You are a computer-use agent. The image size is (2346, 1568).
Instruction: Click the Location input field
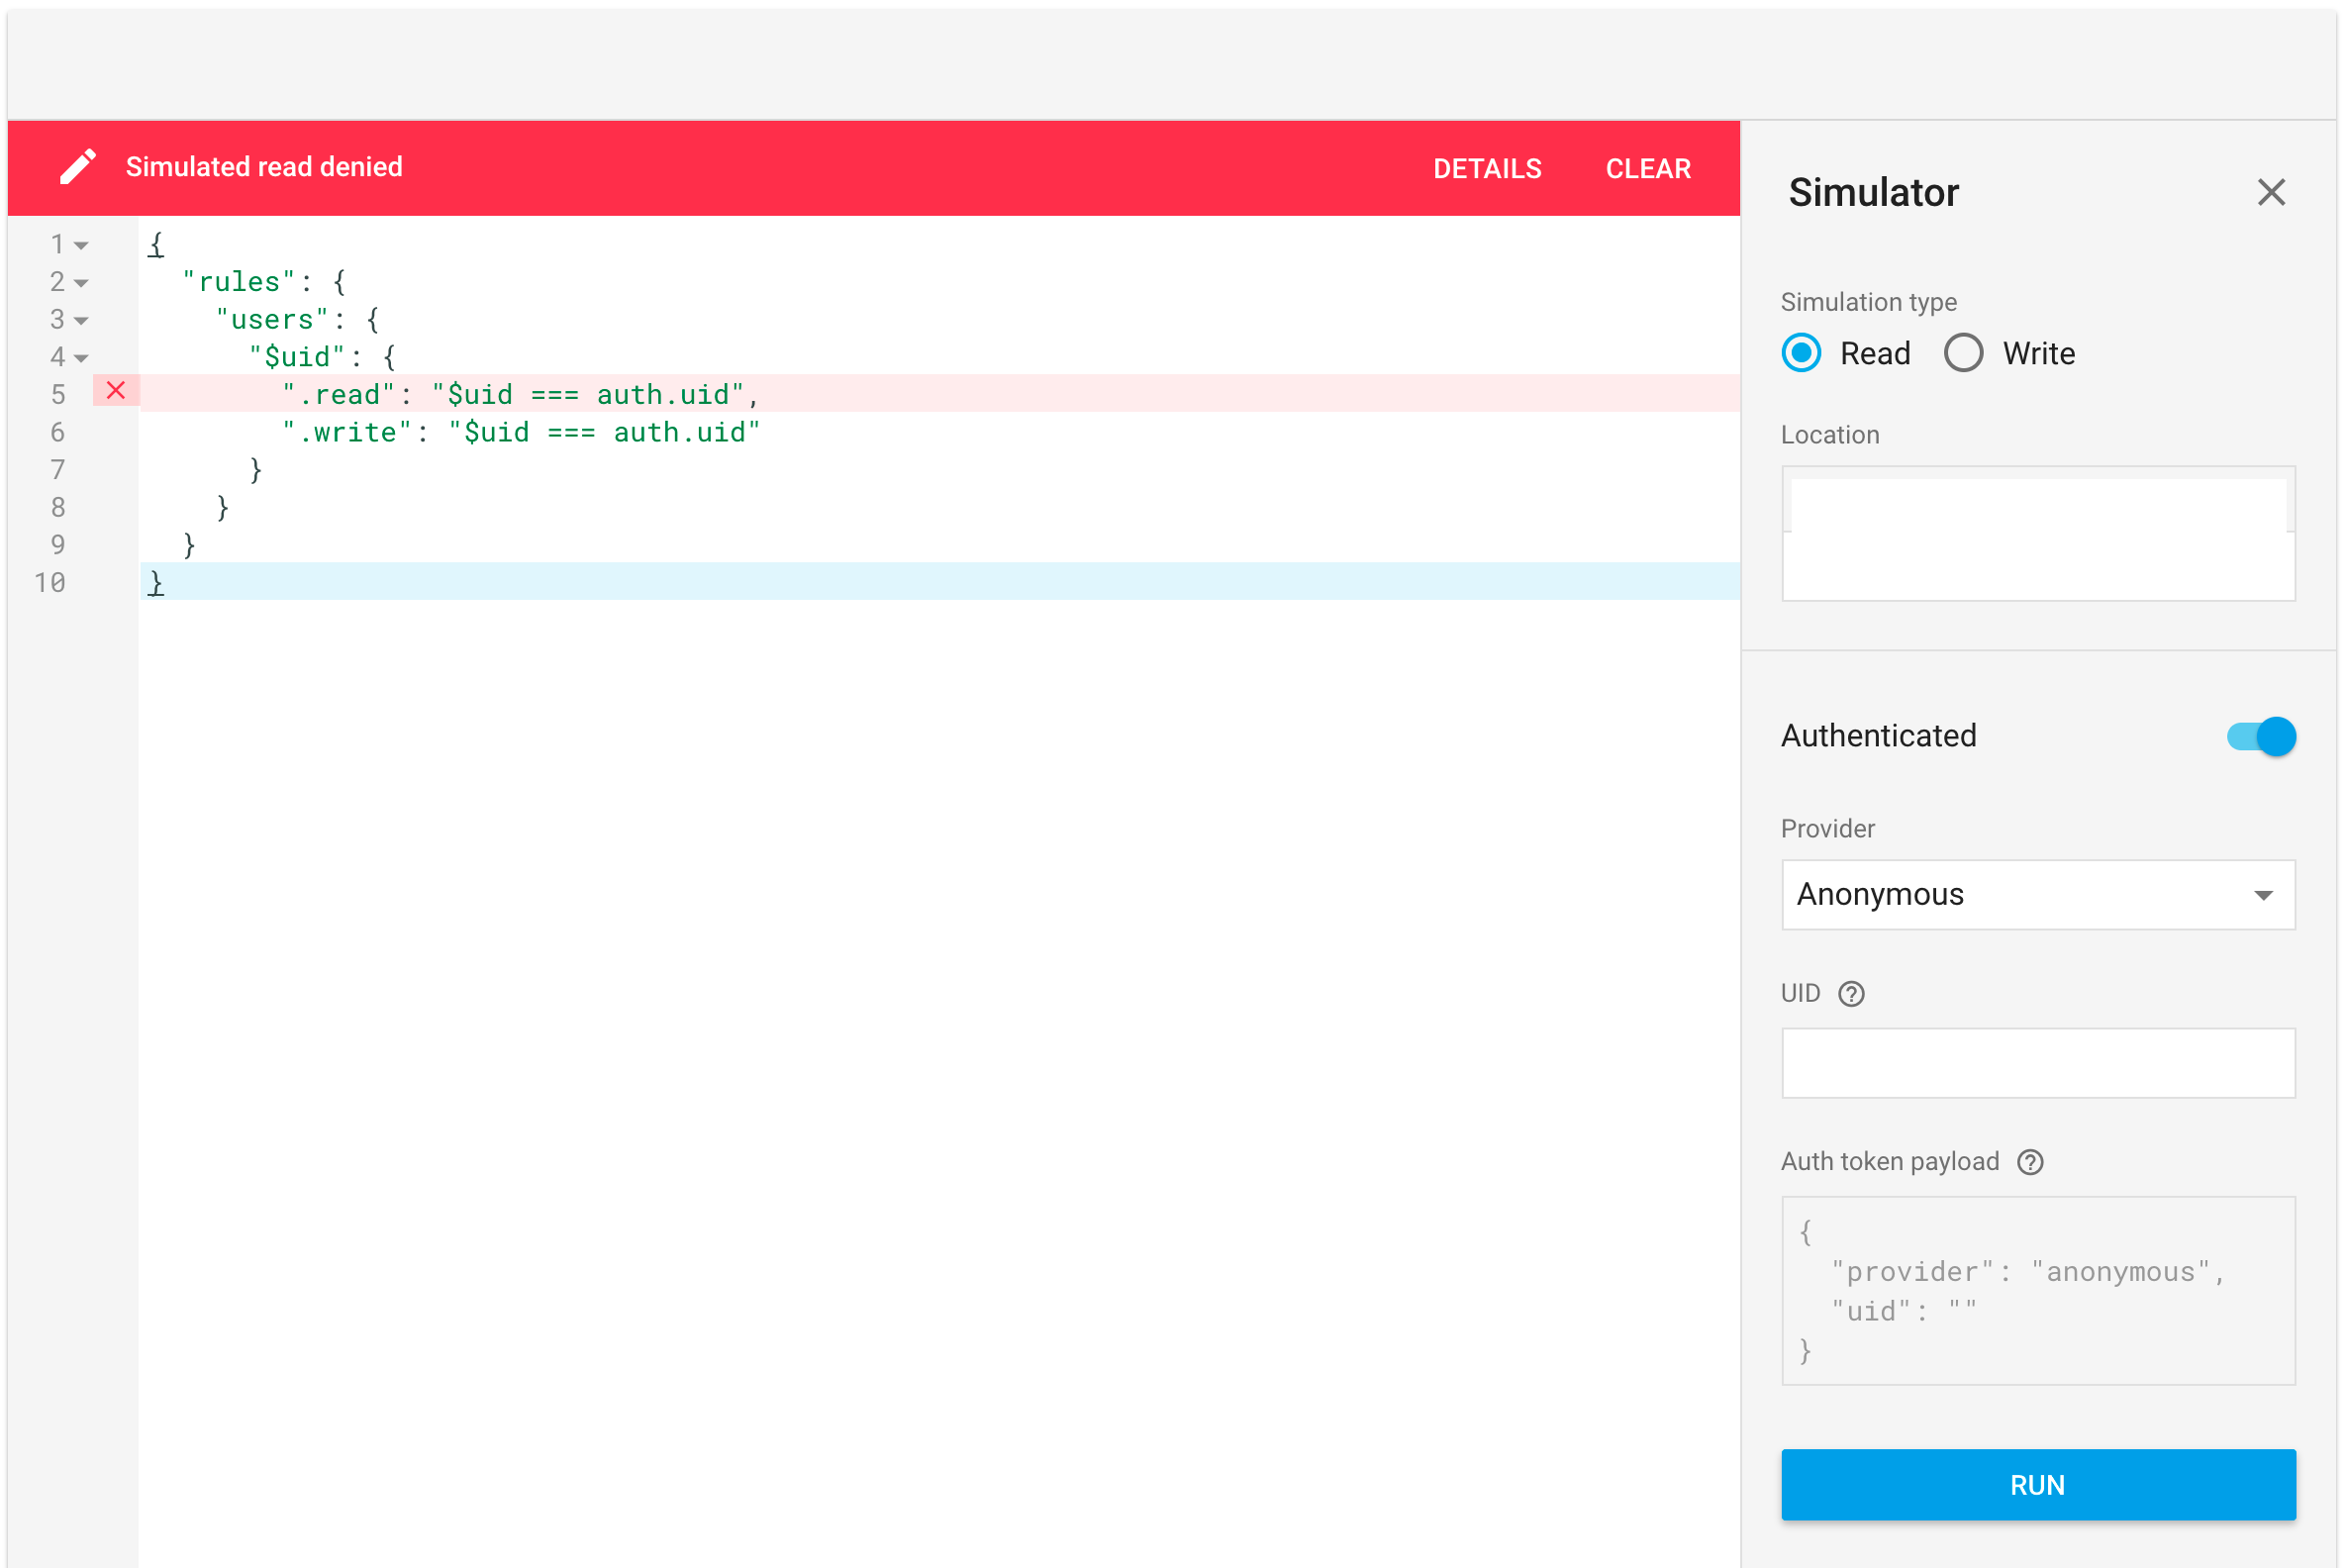2038,532
